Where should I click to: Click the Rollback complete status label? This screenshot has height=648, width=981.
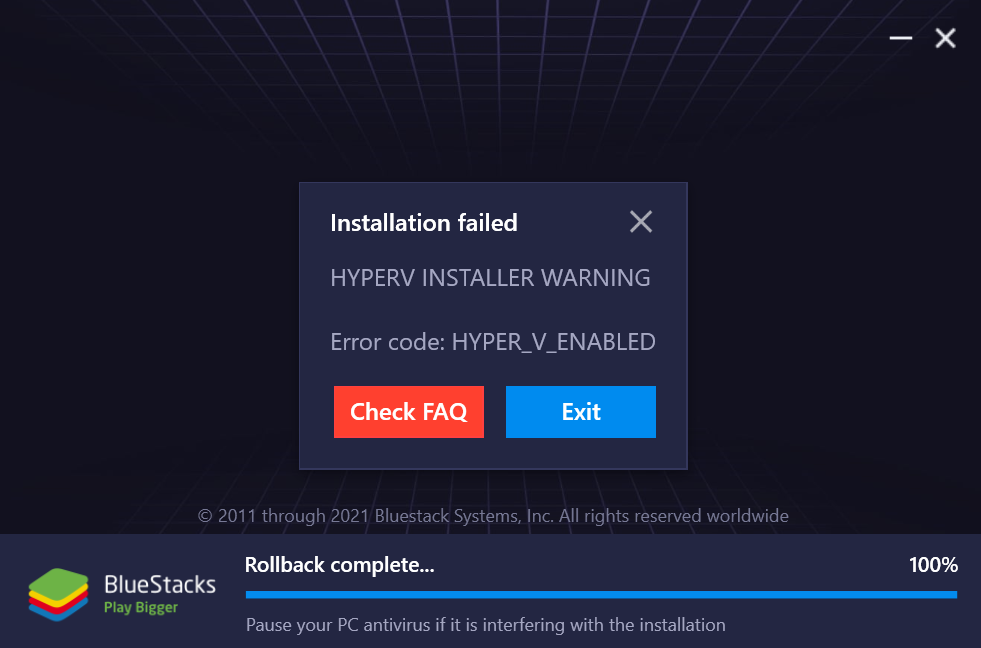(340, 565)
